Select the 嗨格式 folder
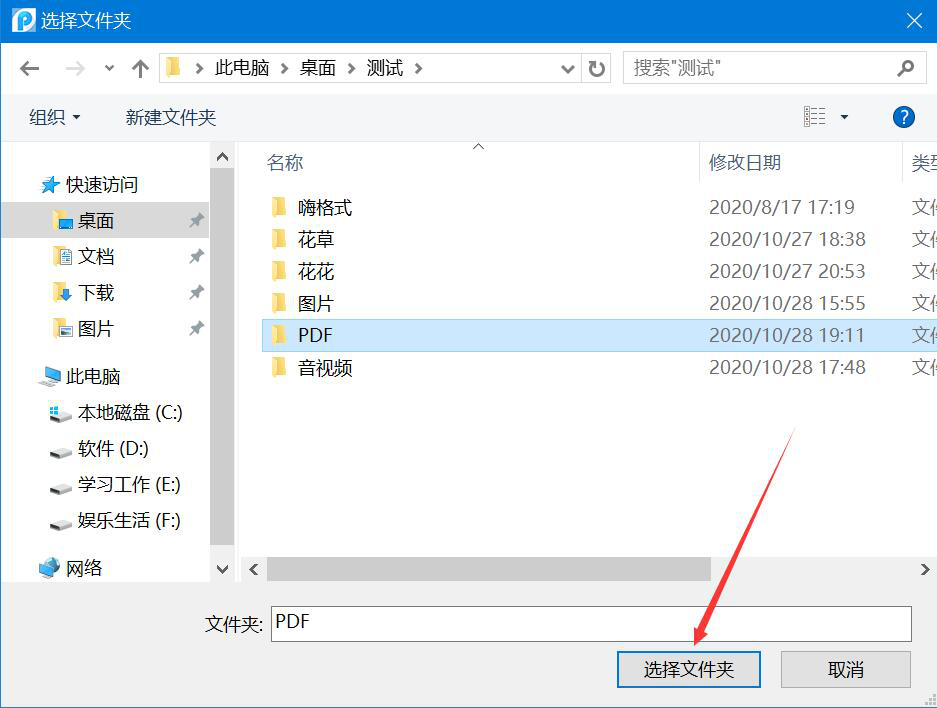This screenshot has width=937, height=708. (324, 207)
